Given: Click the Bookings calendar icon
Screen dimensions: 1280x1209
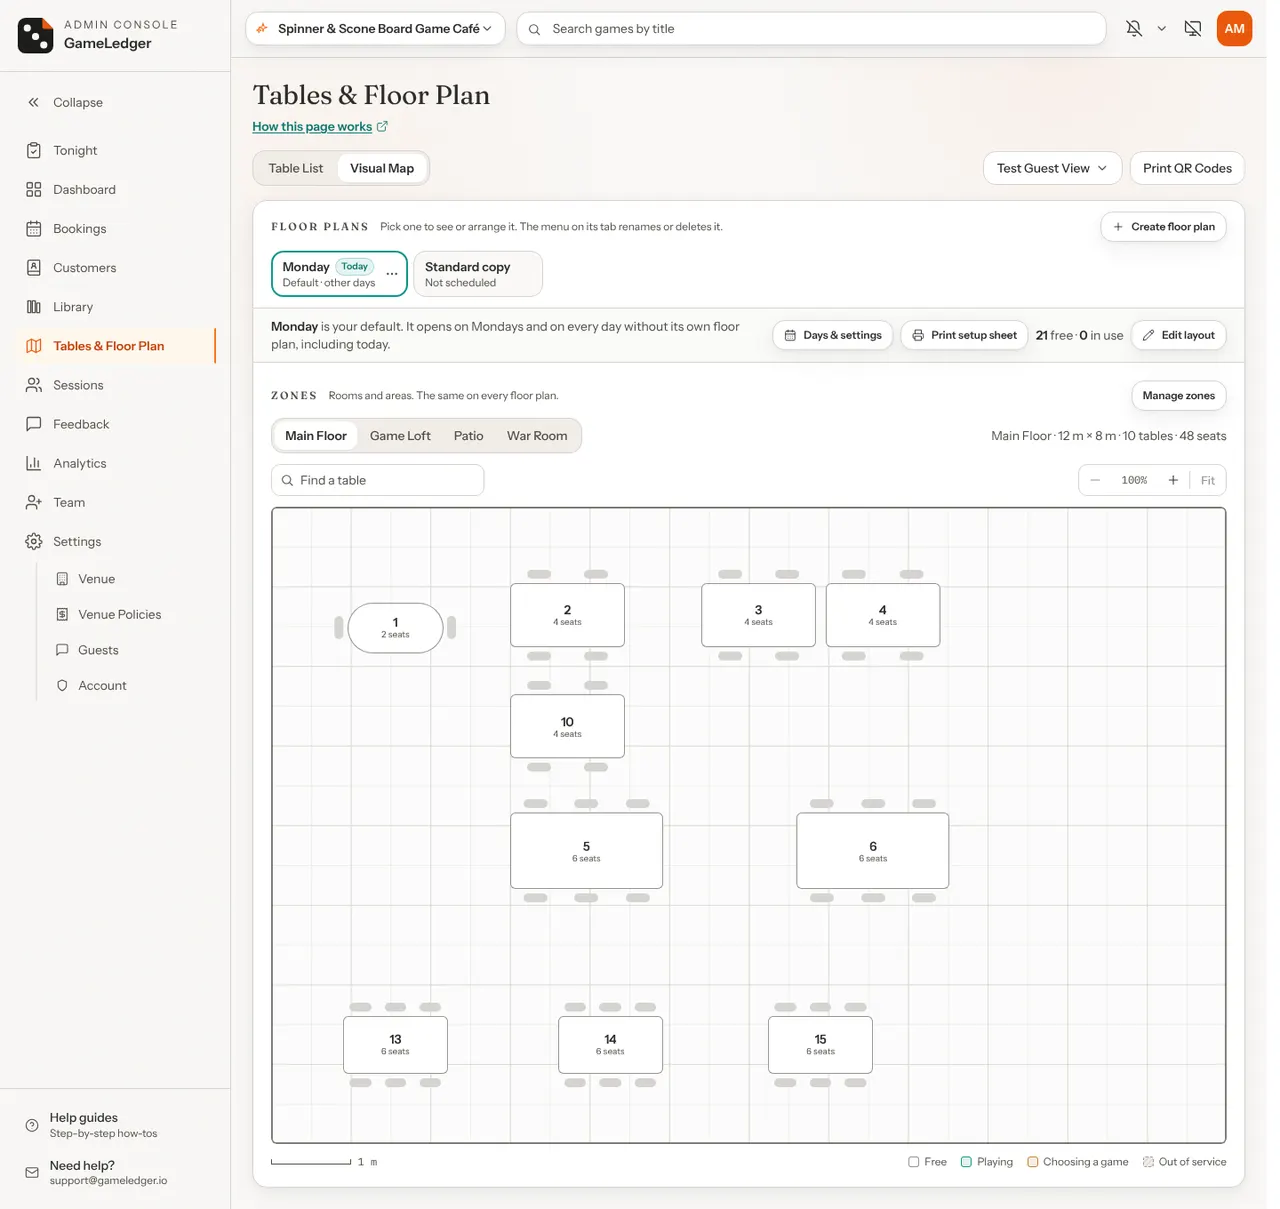Looking at the screenshot, I should [34, 228].
